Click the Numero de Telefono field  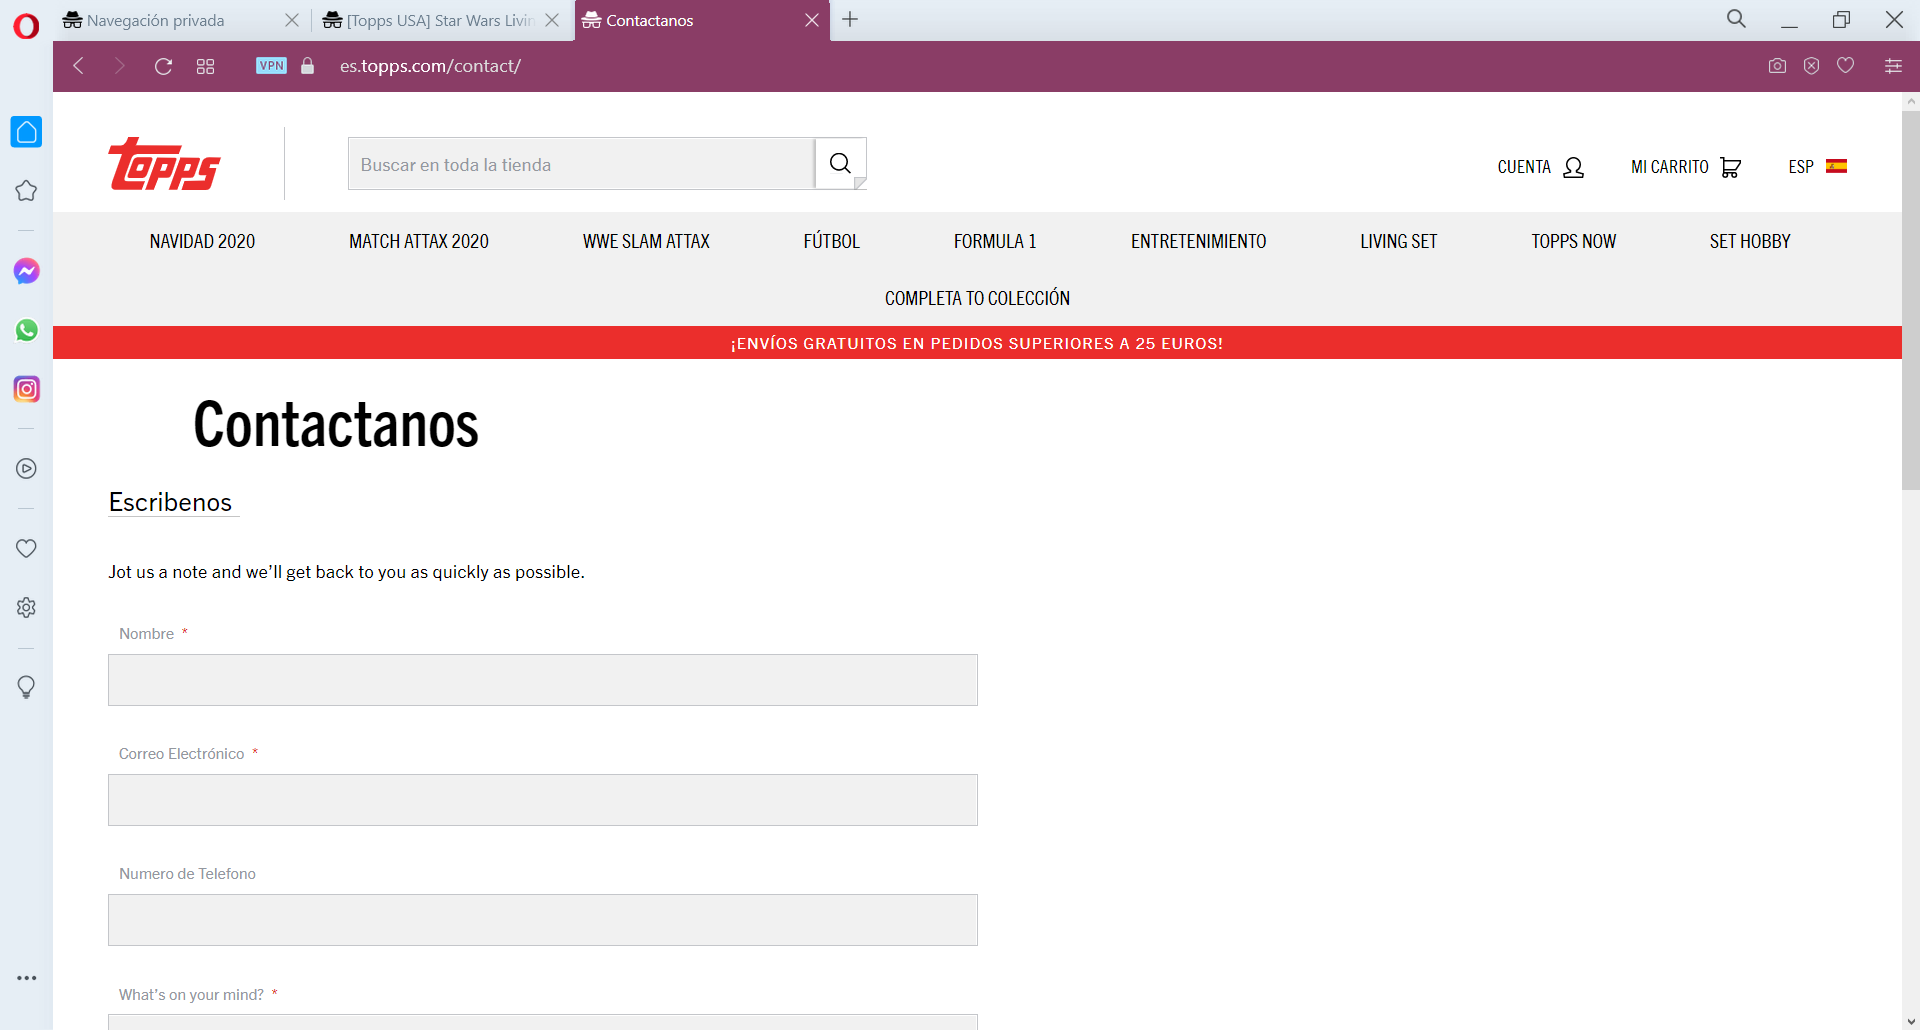coord(543,920)
